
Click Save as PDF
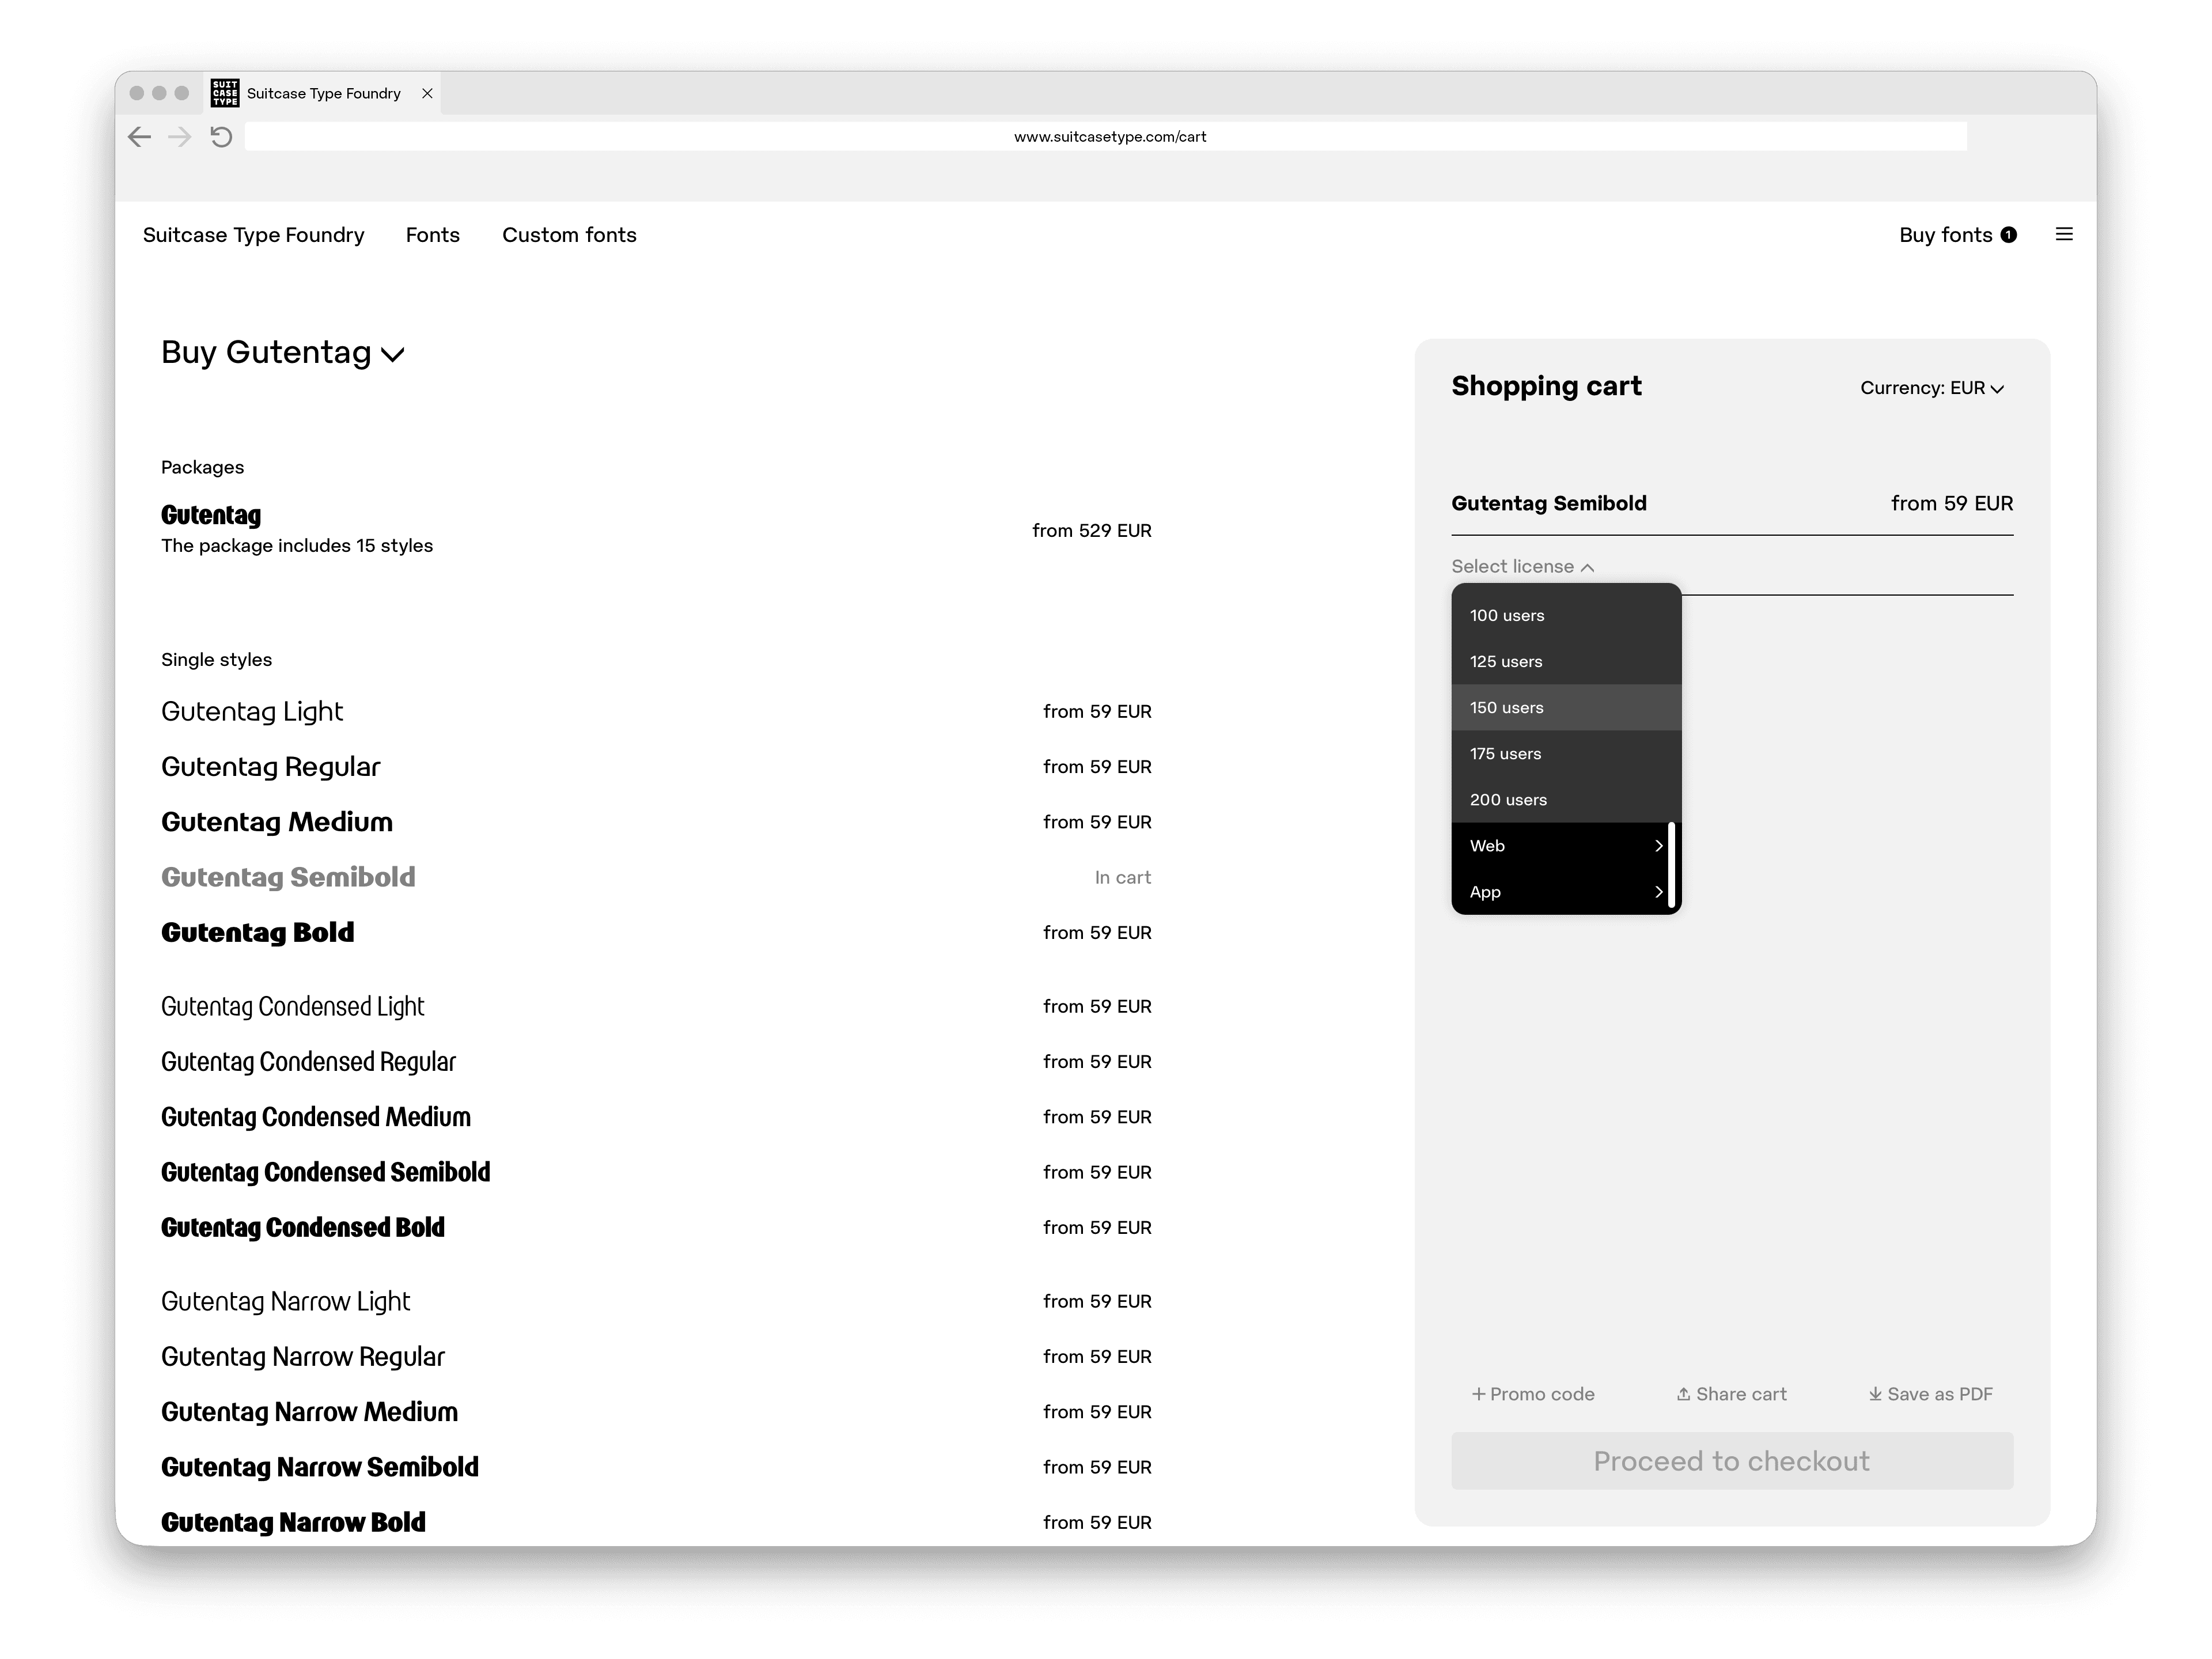(1931, 1394)
